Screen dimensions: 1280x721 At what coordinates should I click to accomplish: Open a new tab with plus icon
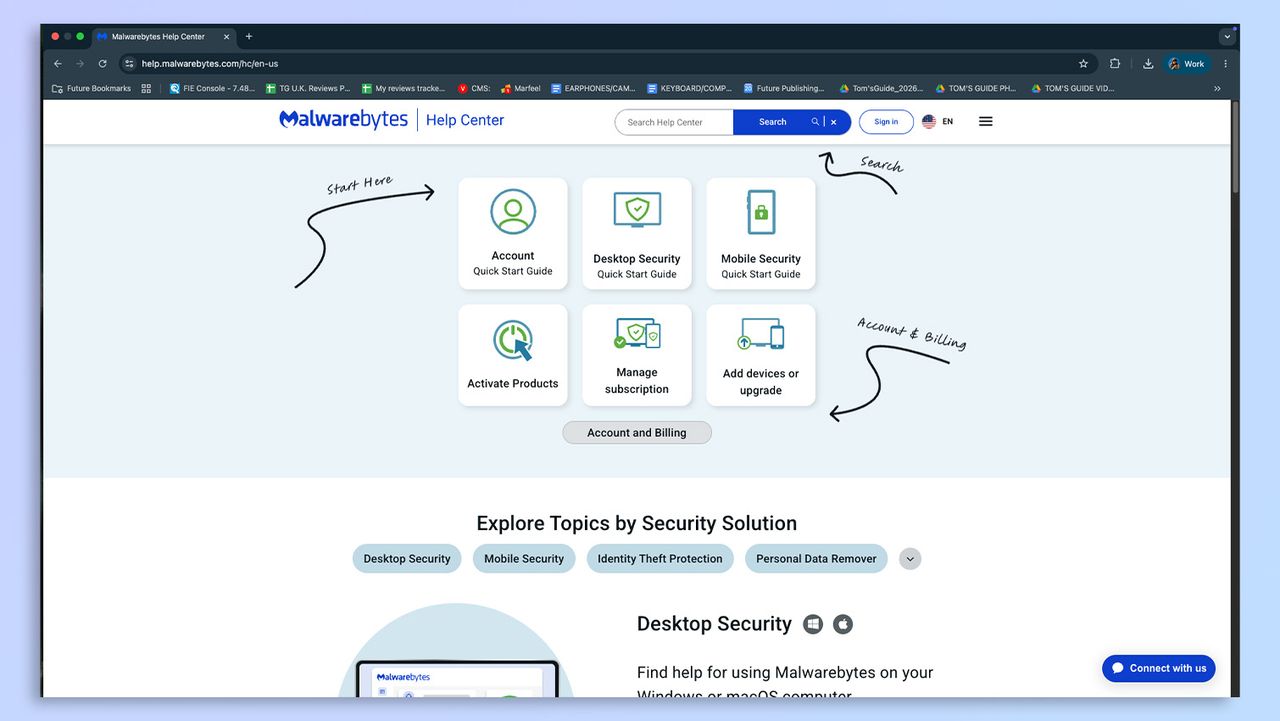click(x=249, y=37)
